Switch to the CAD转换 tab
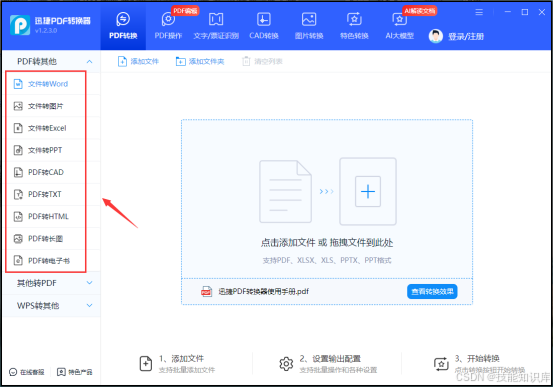This screenshot has width=554, height=388. point(264,26)
